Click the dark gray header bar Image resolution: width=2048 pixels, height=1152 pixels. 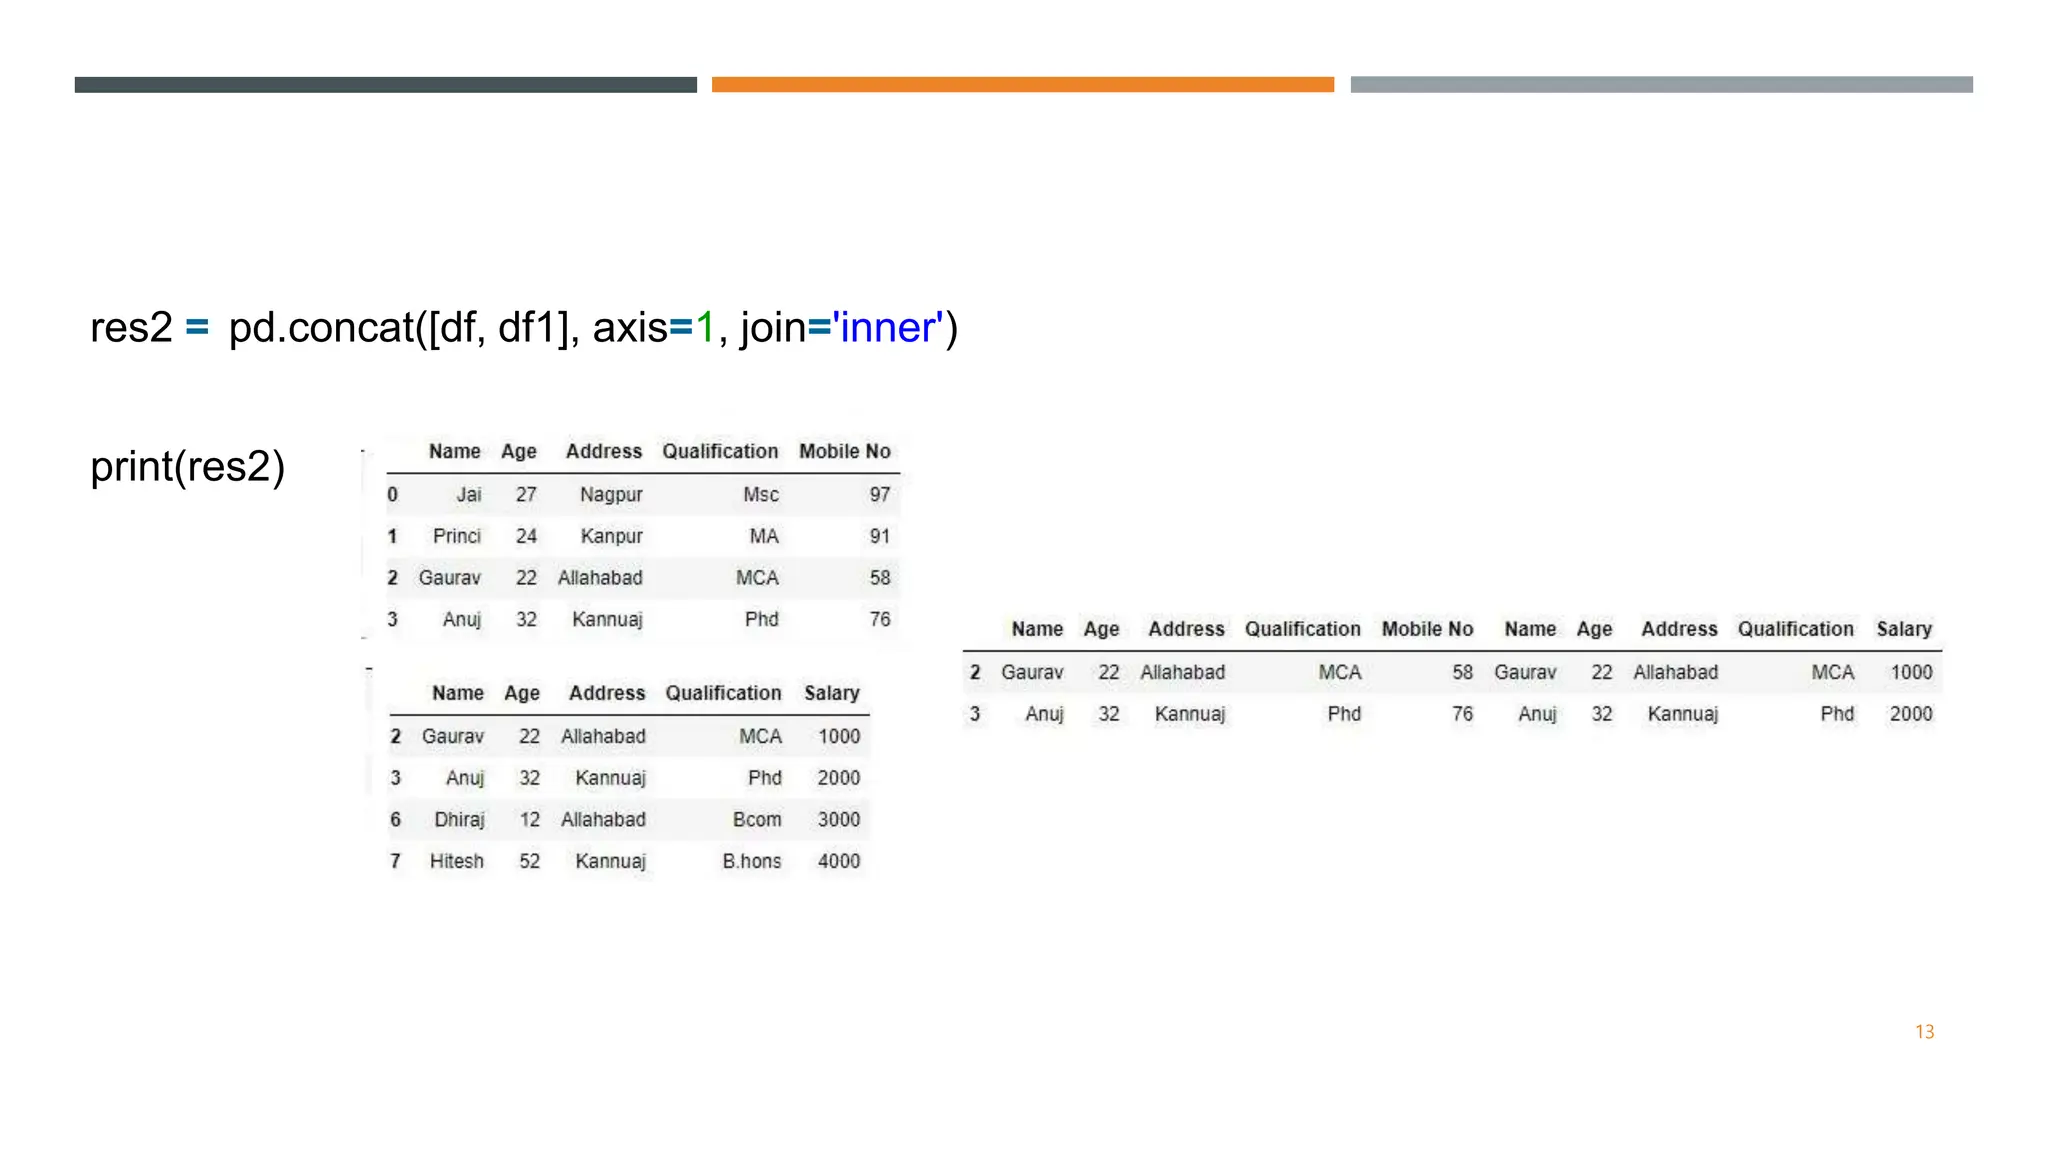(x=385, y=85)
